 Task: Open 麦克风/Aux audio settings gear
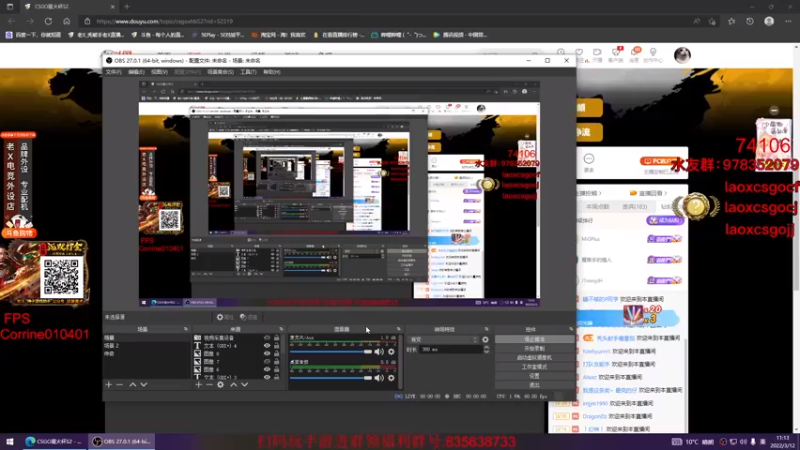[391, 352]
